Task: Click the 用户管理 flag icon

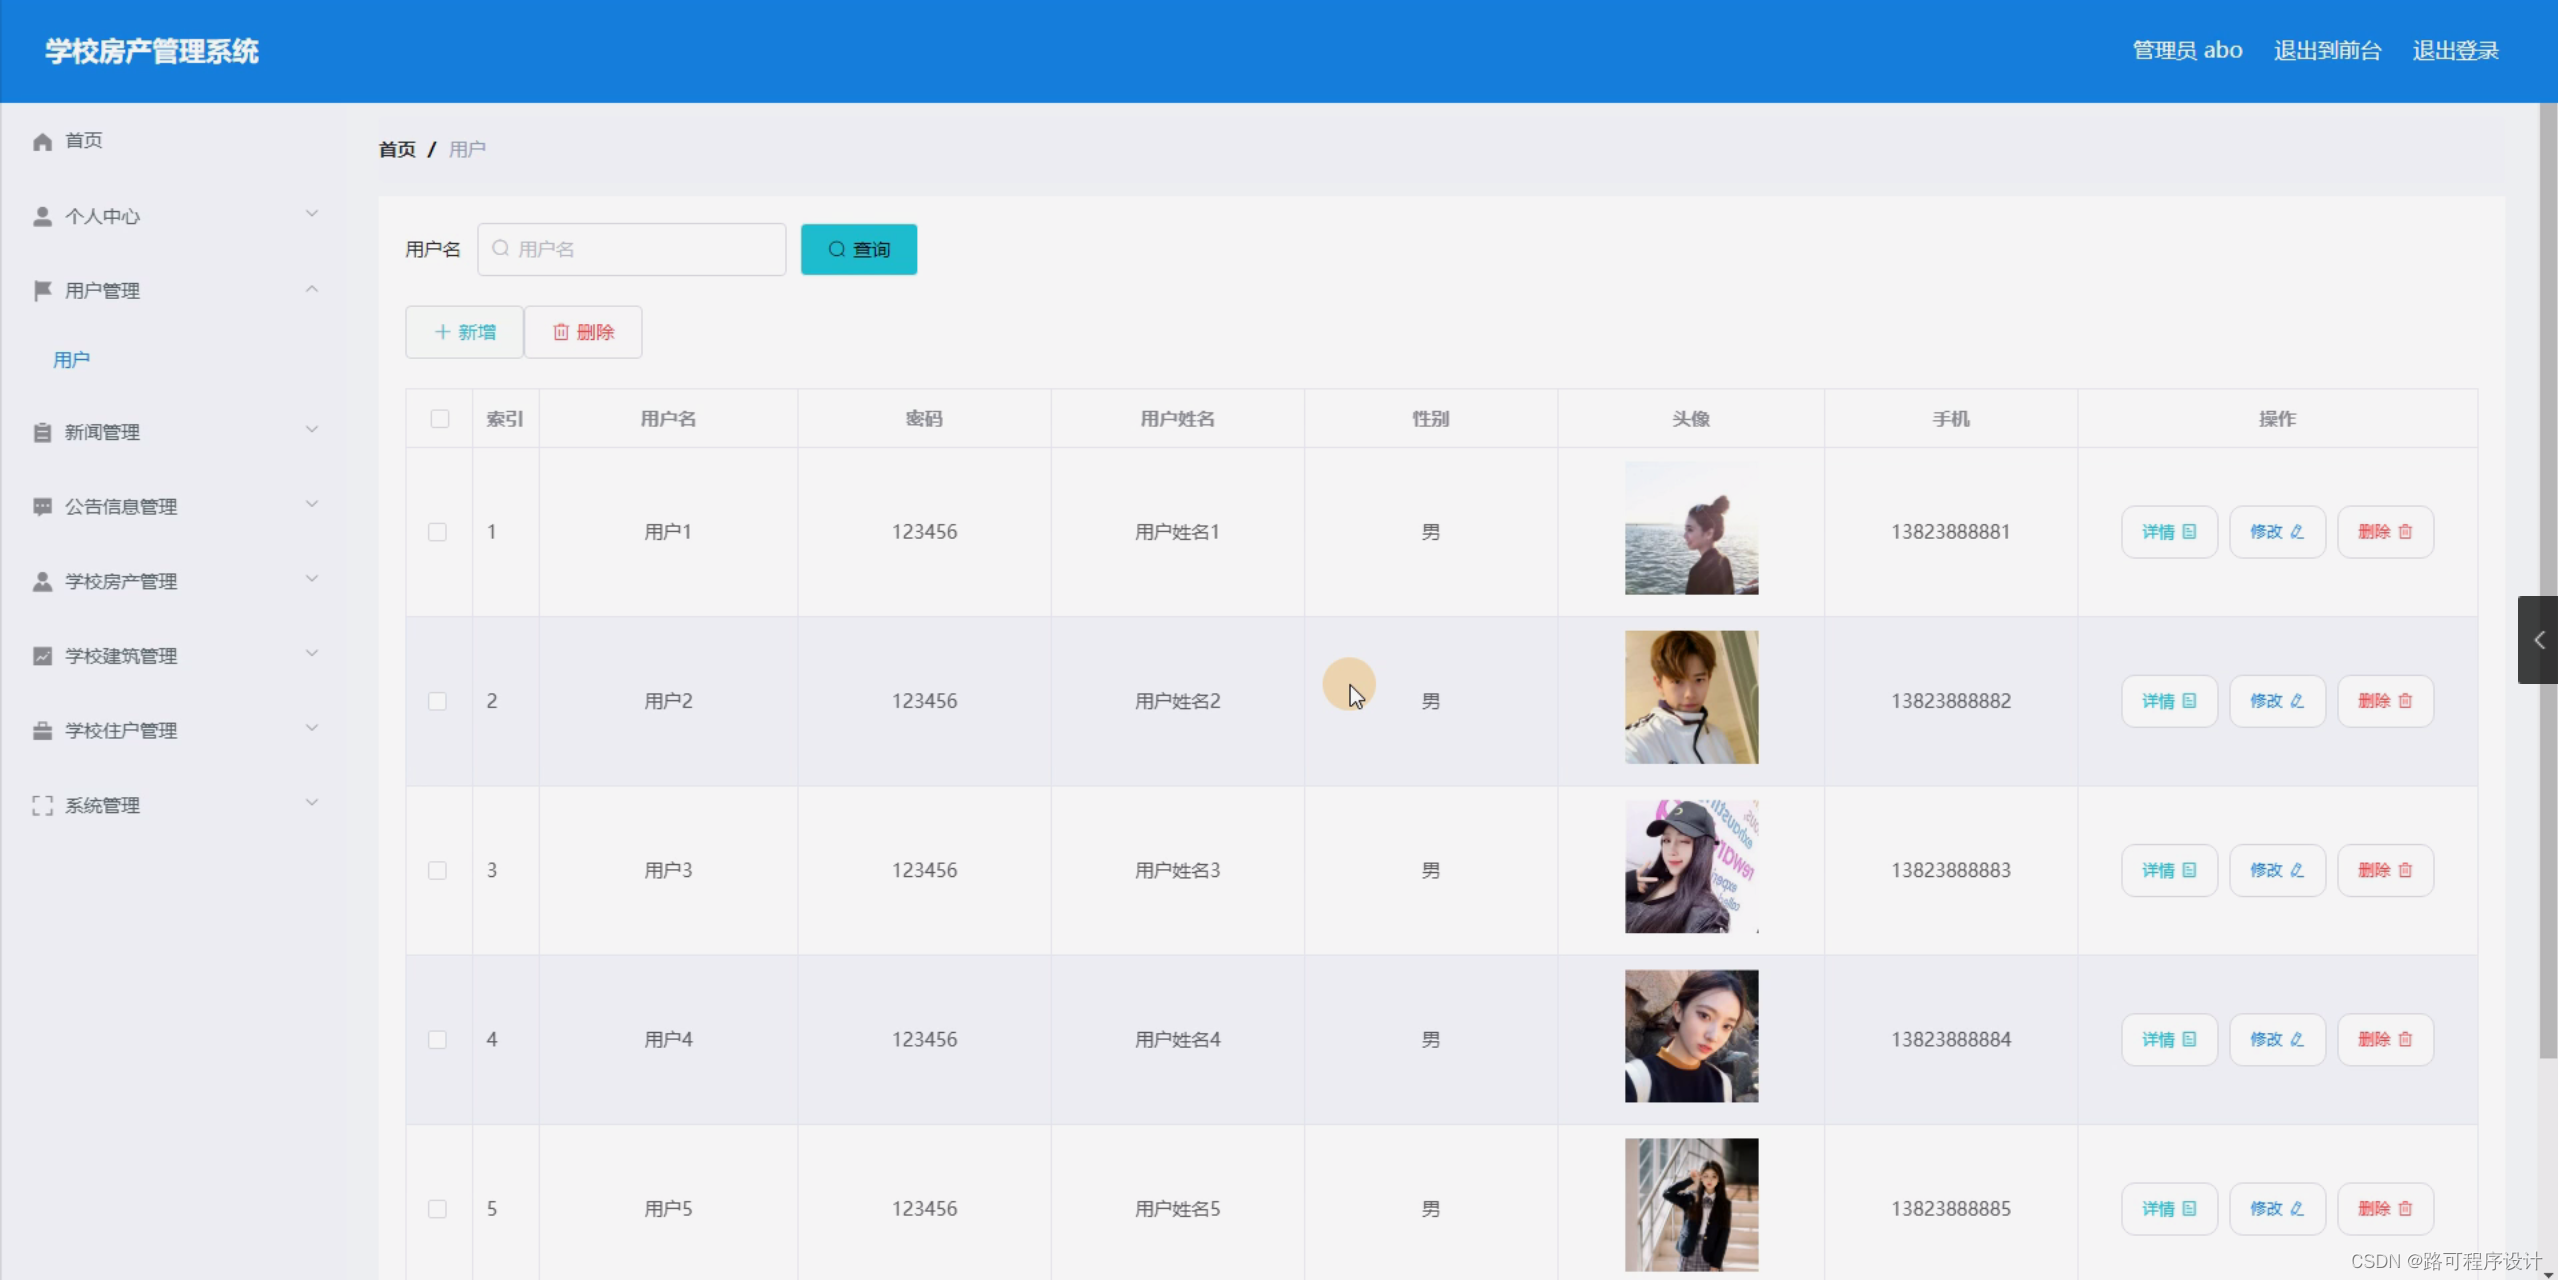Action: (x=42, y=290)
